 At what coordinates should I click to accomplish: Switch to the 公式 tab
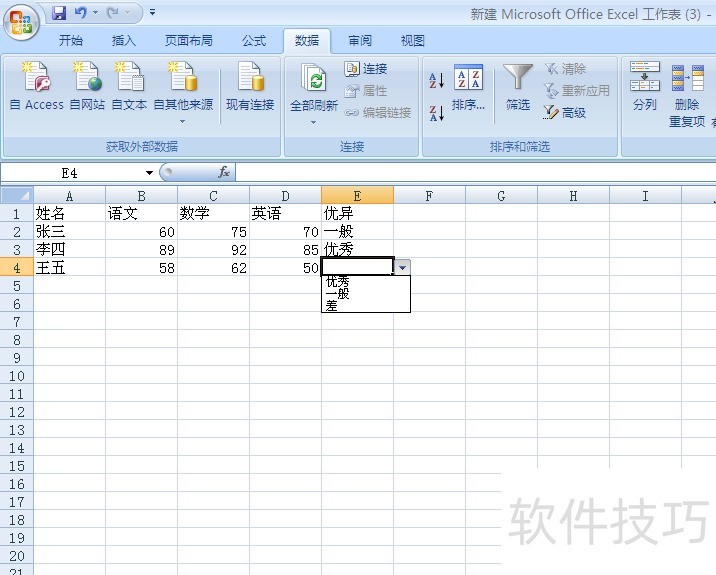click(x=254, y=41)
